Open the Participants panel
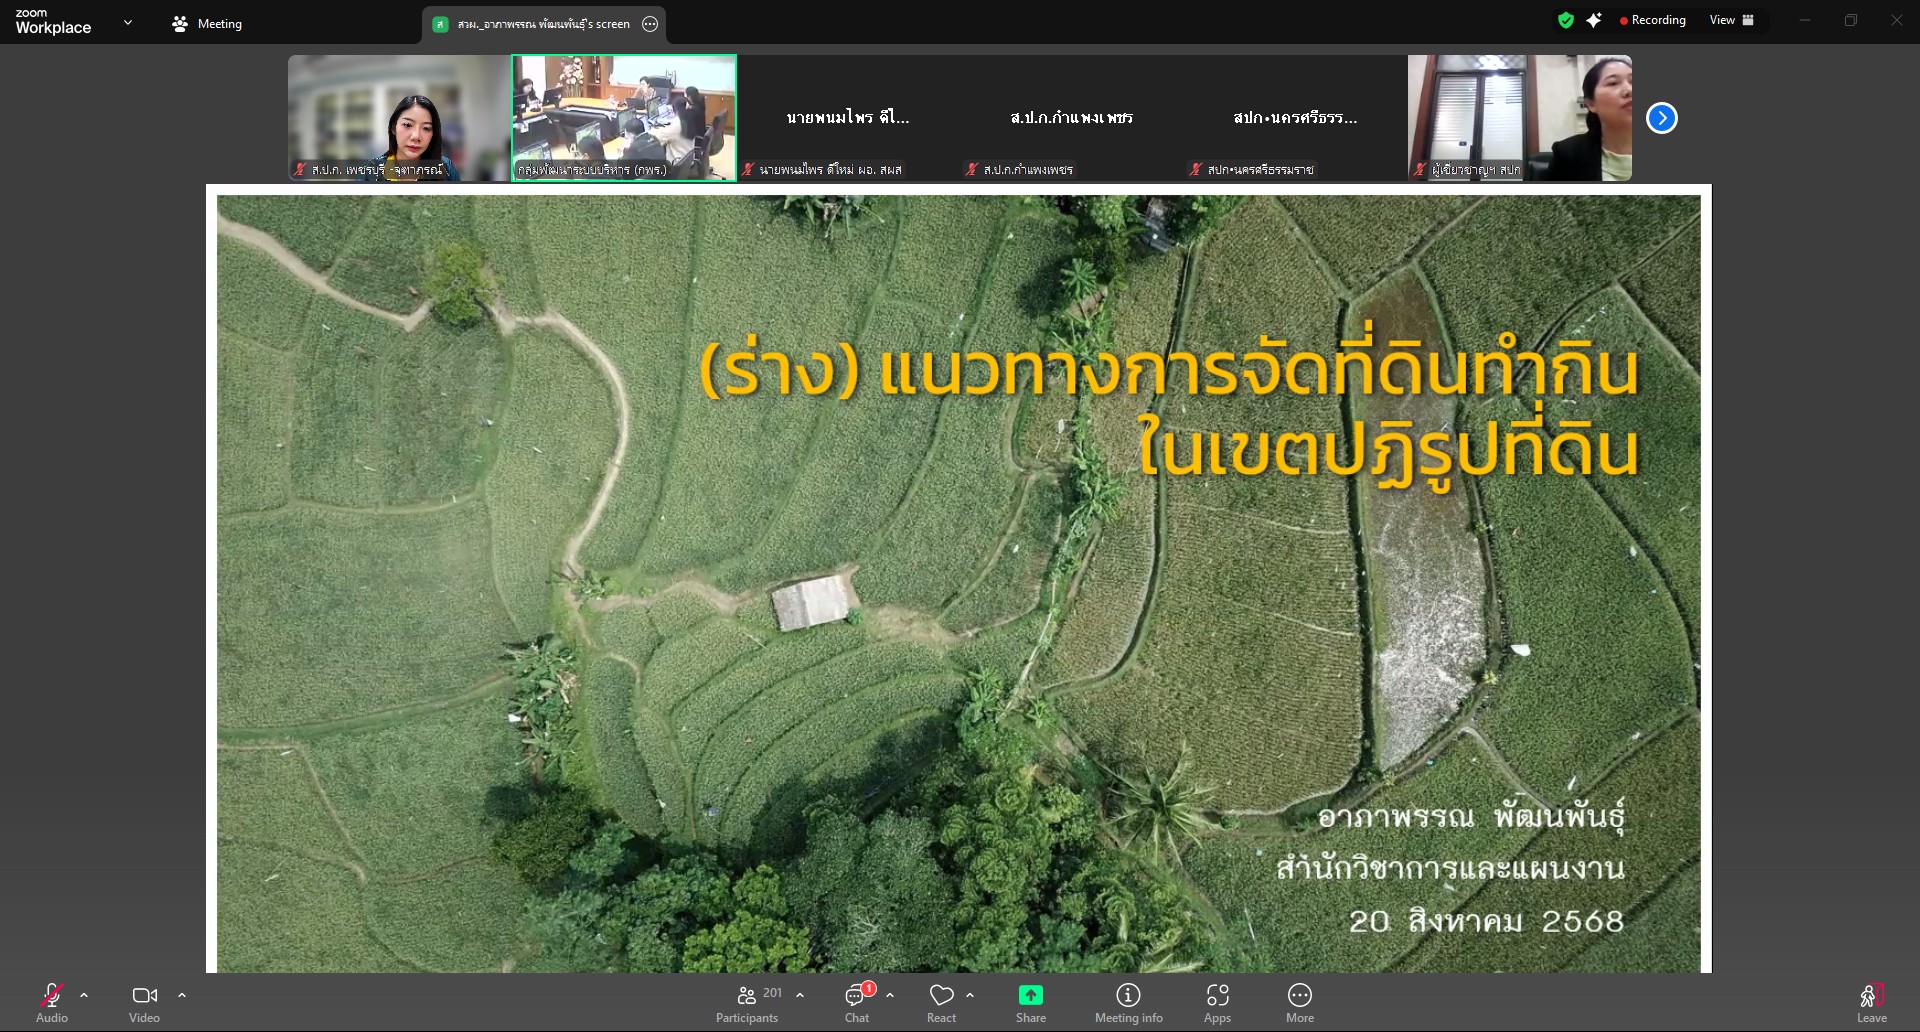1920x1032 pixels. coord(747,1003)
